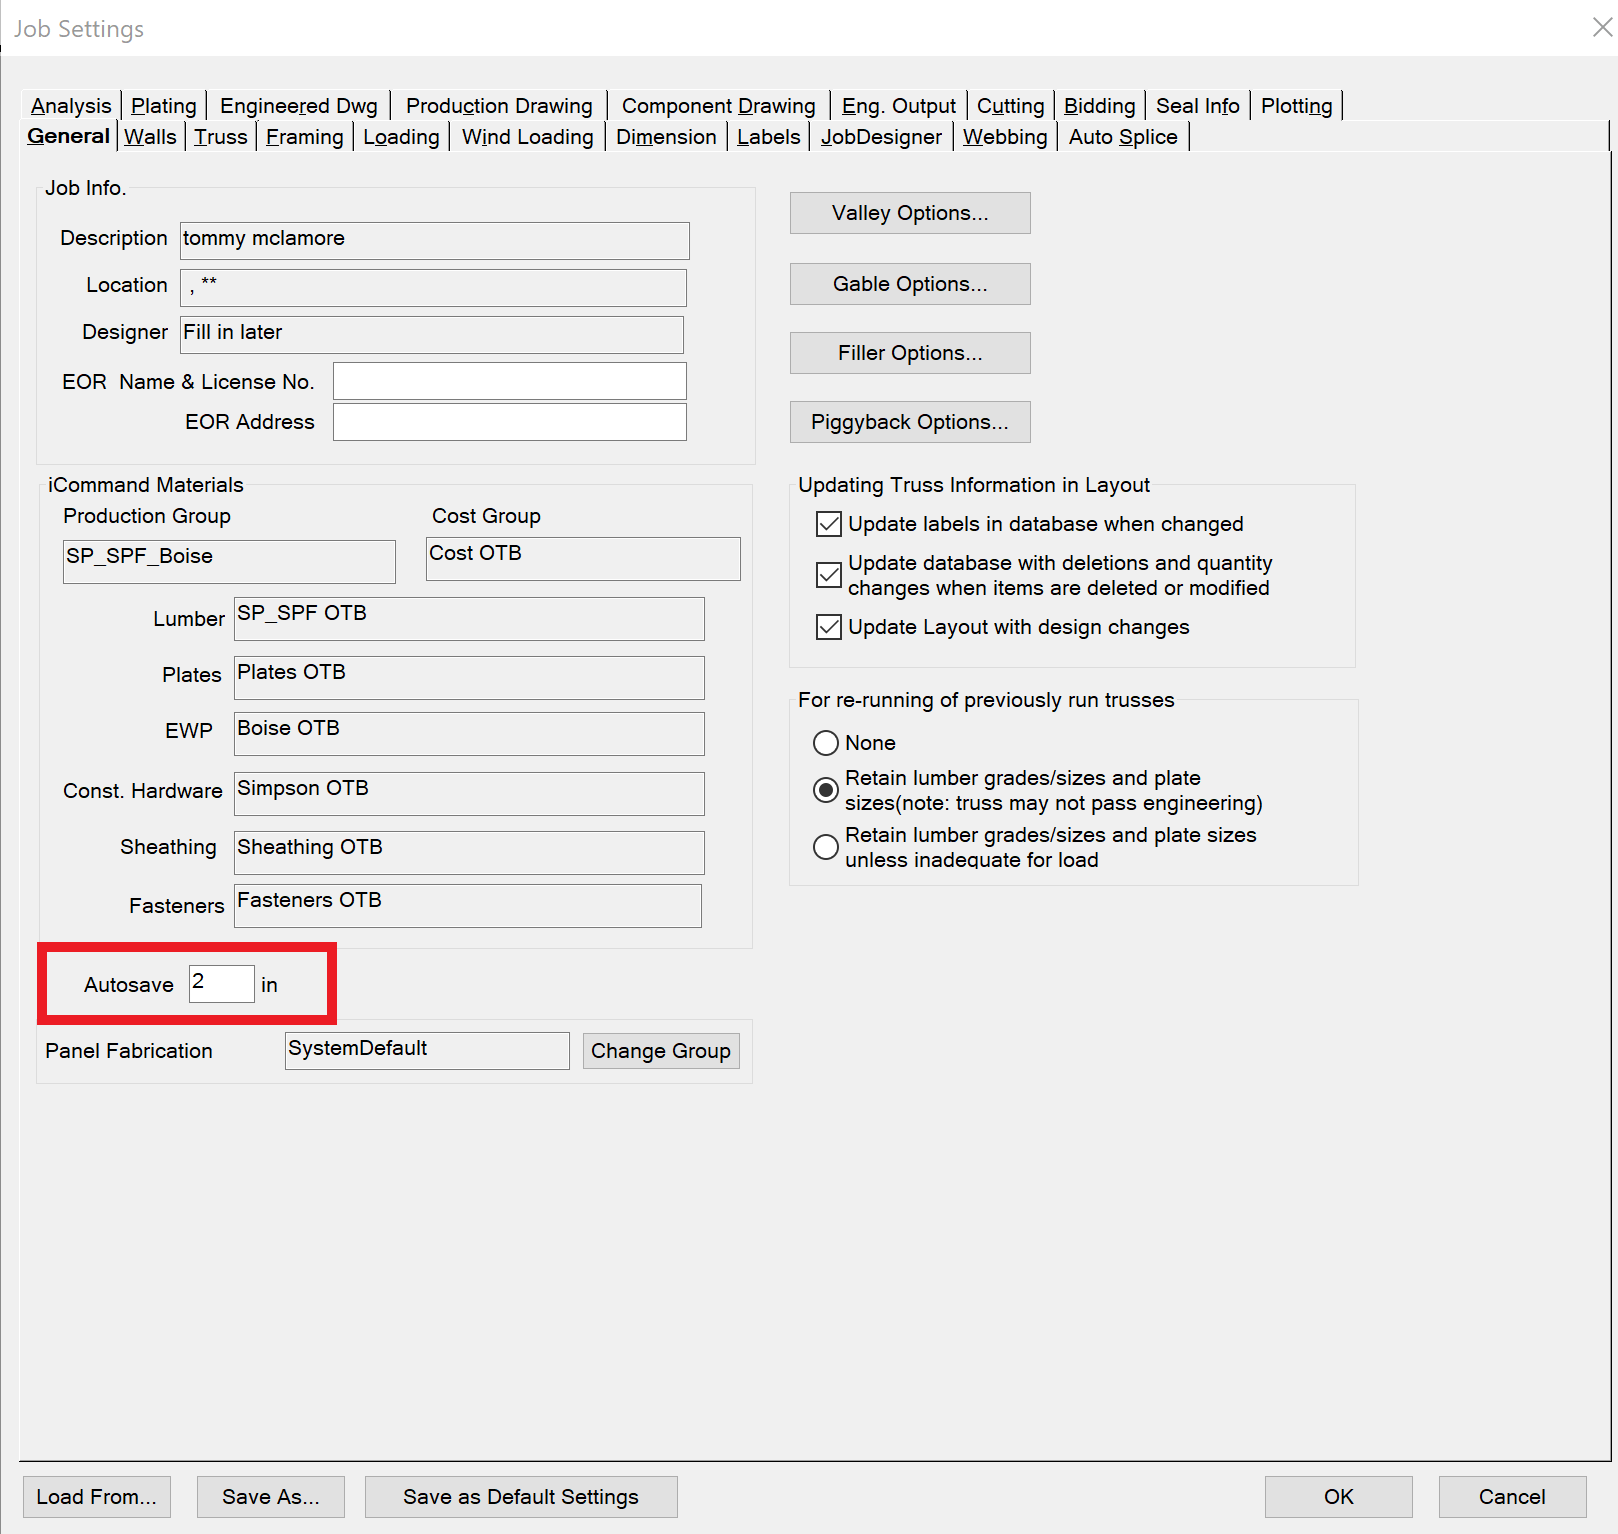1618x1534 pixels.
Task: Click the EOR Address input box
Action: pos(509,422)
